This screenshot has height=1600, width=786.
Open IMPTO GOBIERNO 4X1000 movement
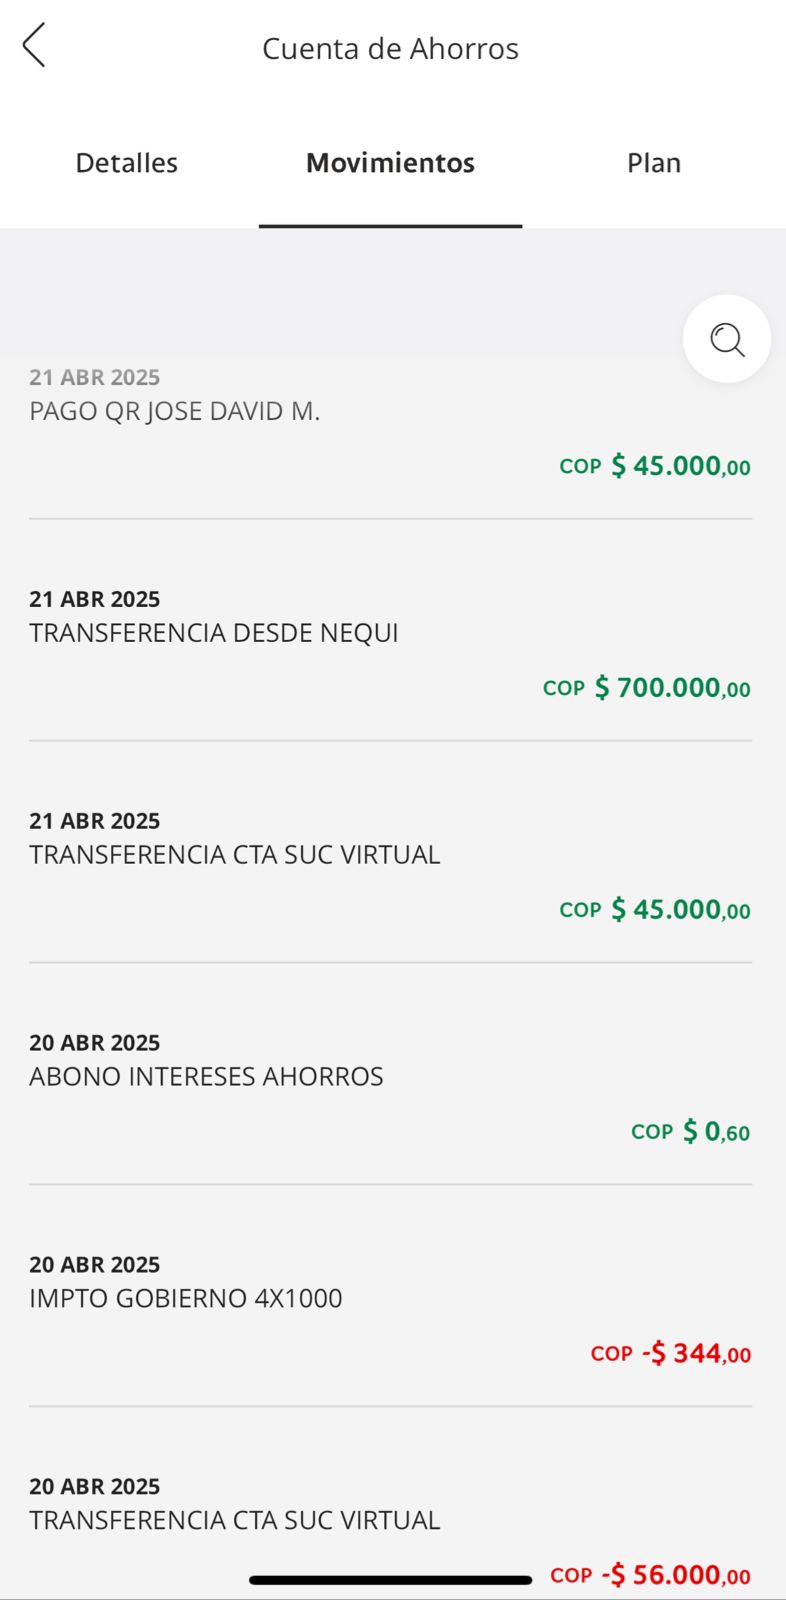pyautogui.click(x=186, y=1299)
